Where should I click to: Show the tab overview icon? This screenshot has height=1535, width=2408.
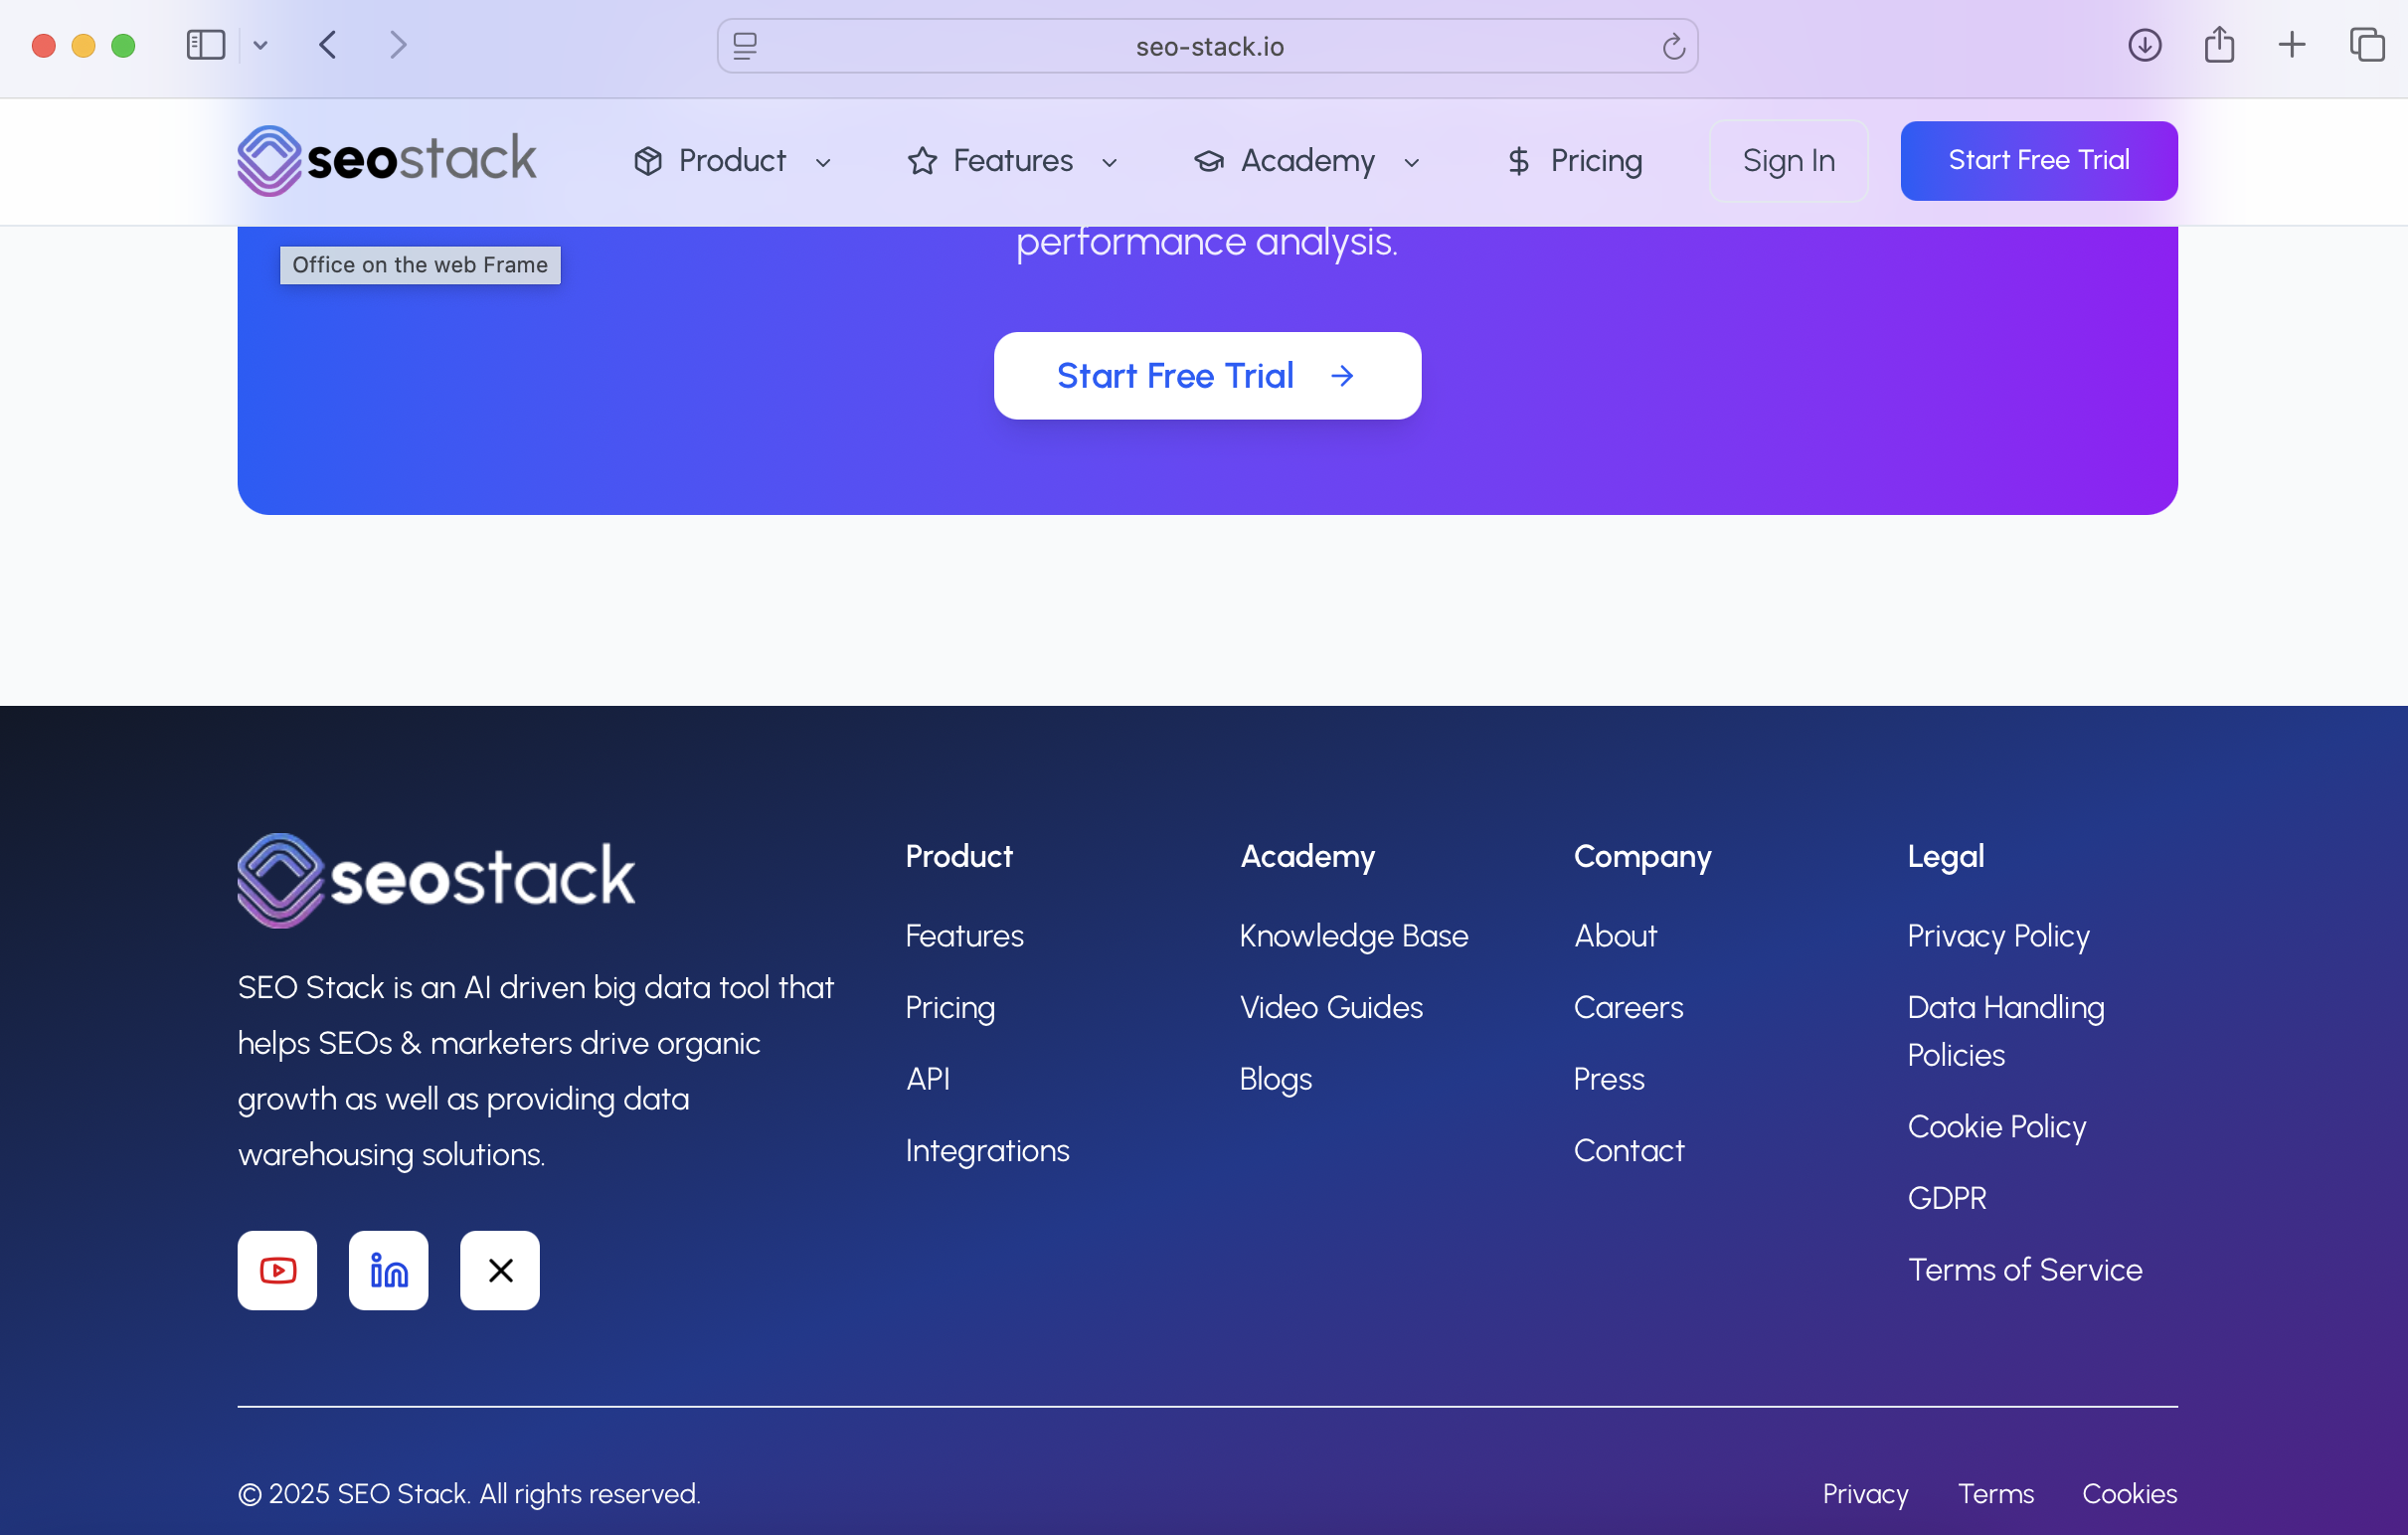(x=2367, y=45)
